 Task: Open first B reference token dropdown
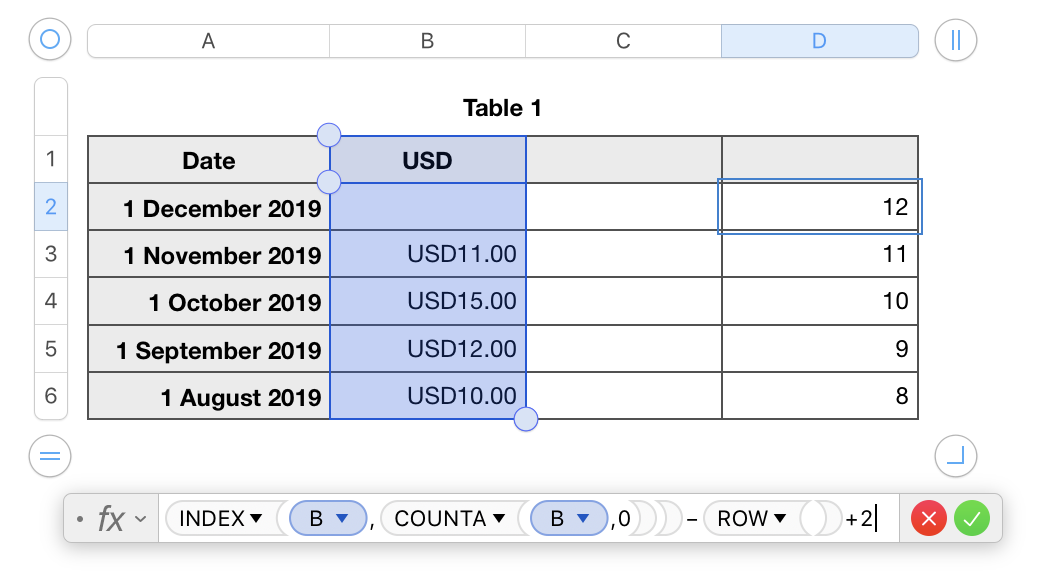pyautogui.click(x=342, y=518)
